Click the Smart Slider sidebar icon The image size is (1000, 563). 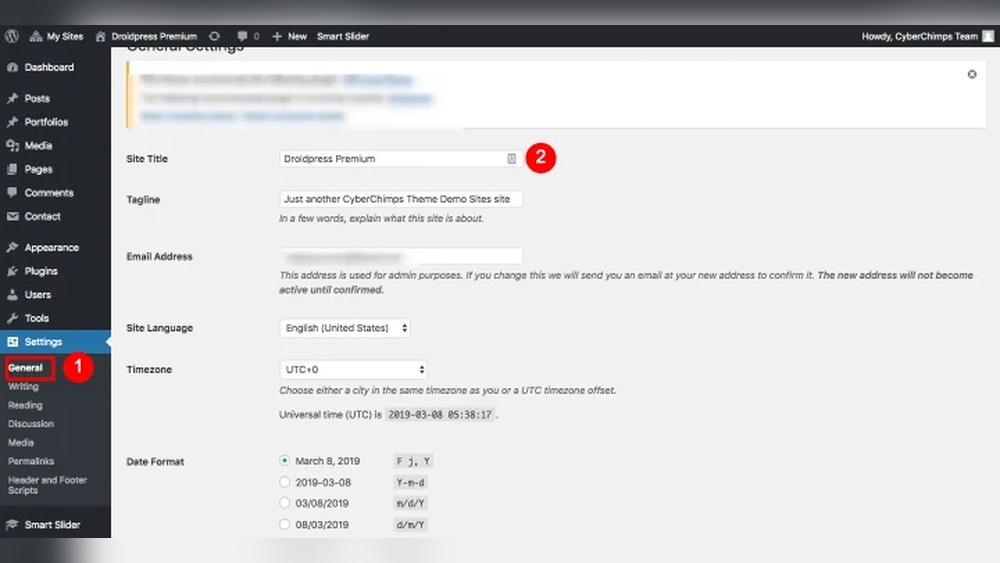[x=12, y=525]
